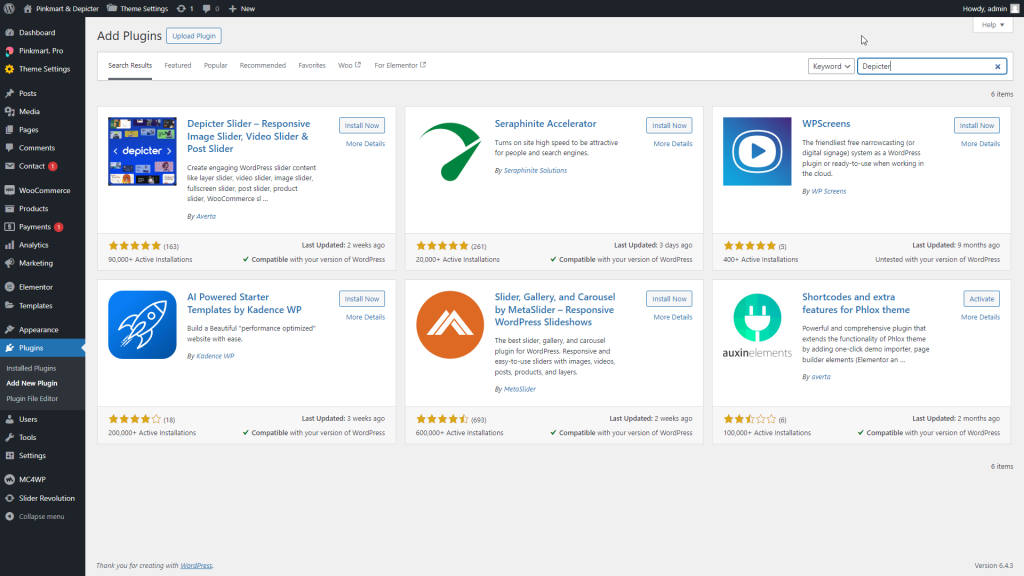Open Howdy, admin account menu
Image resolution: width=1024 pixels, height=576 pixels.
990,8
